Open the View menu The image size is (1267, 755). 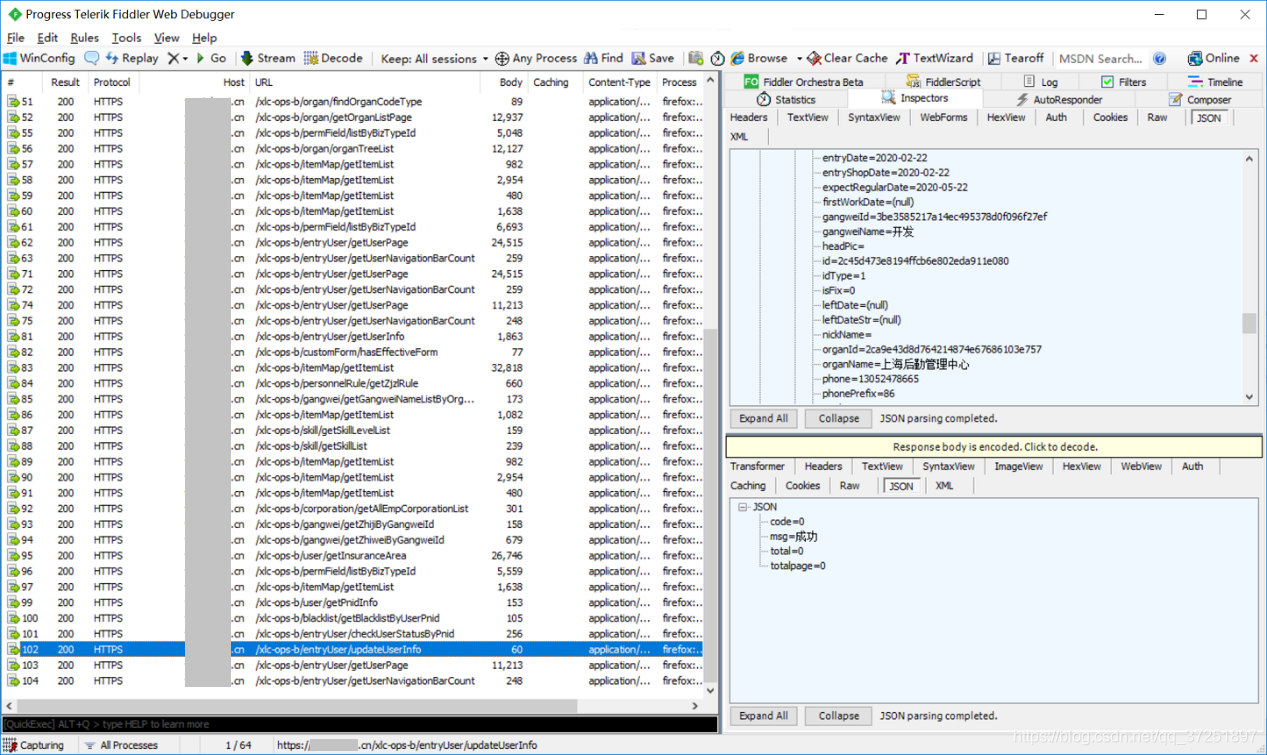[x=167, y=38]
